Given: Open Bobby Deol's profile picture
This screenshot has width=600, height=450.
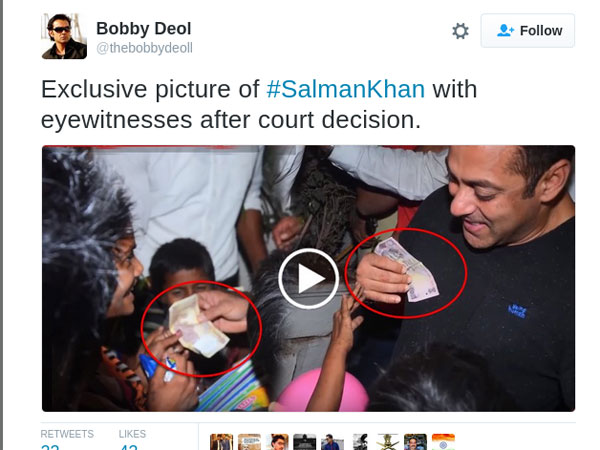Looking at the screenshot, I should pyautogui.click(x=64, y=36).
